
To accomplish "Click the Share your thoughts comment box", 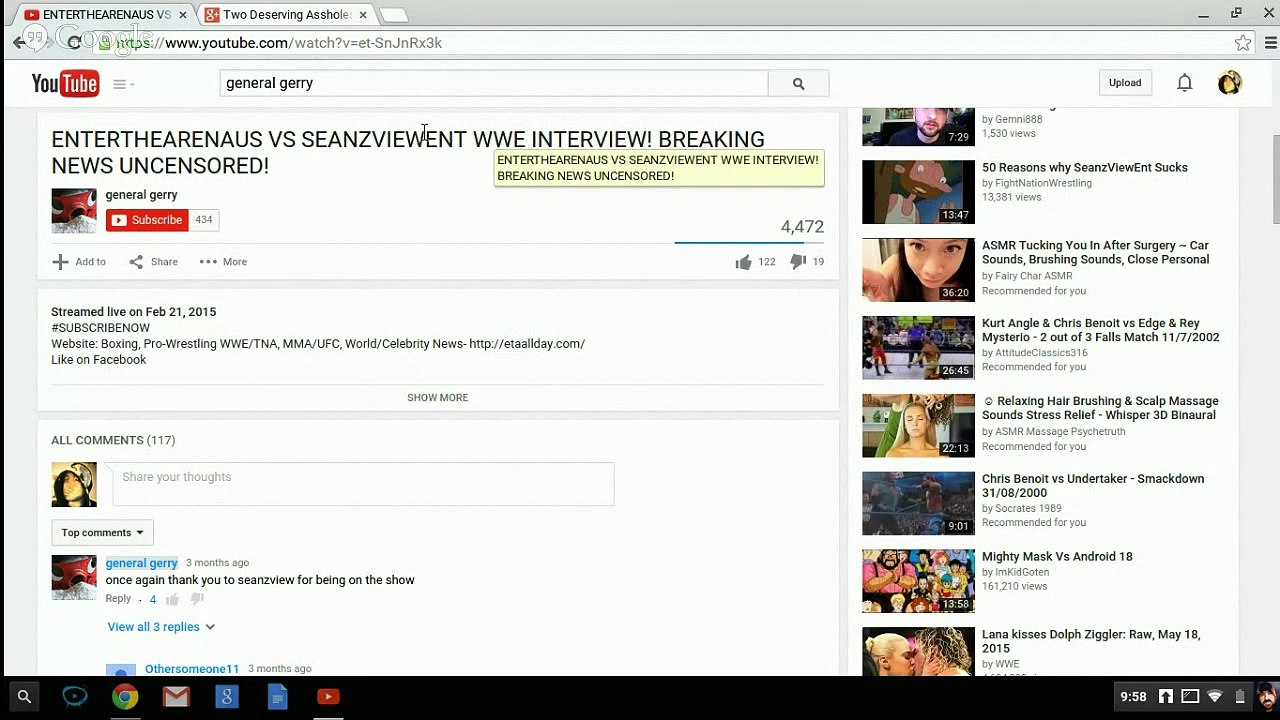I will click(x=363, y=484).
